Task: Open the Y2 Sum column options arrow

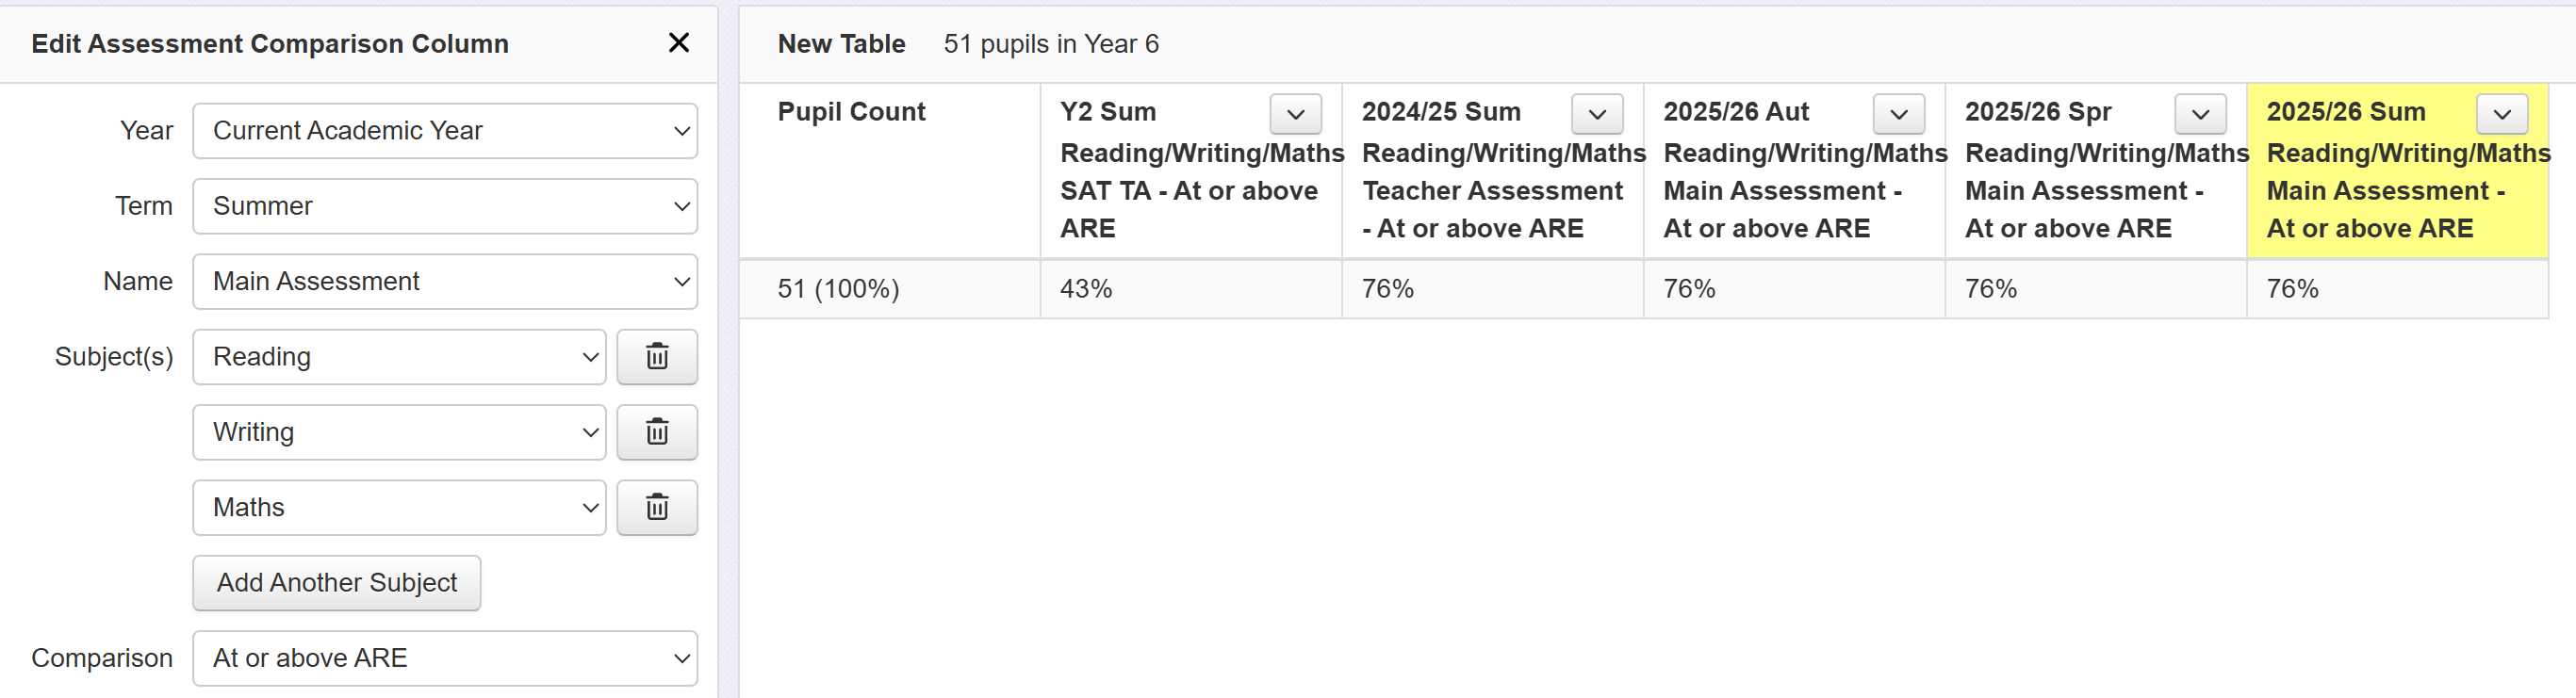Action: tap(1295, 114)
